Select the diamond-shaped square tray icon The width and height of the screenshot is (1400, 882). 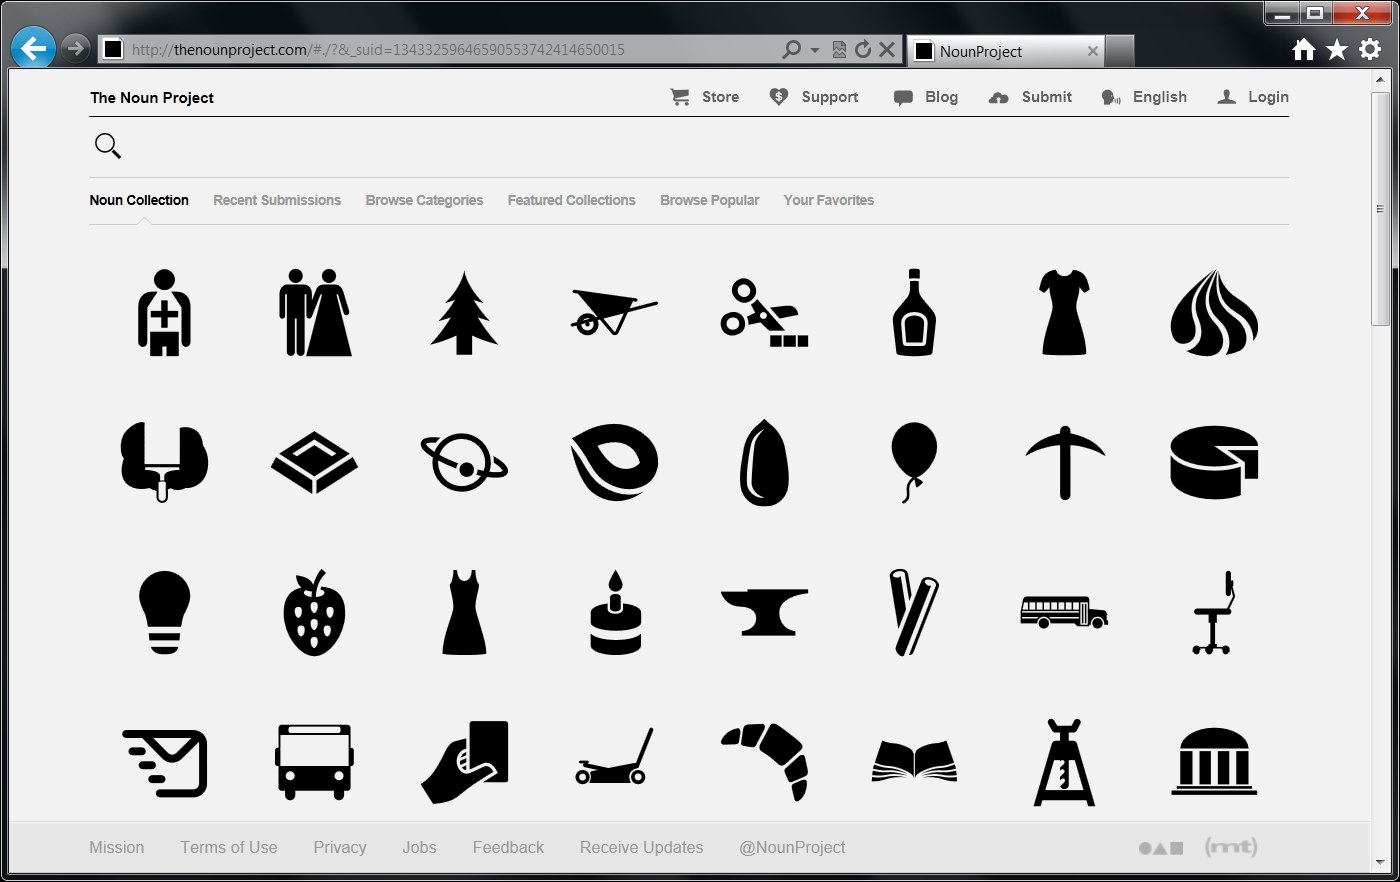click(x=314, y=462)
